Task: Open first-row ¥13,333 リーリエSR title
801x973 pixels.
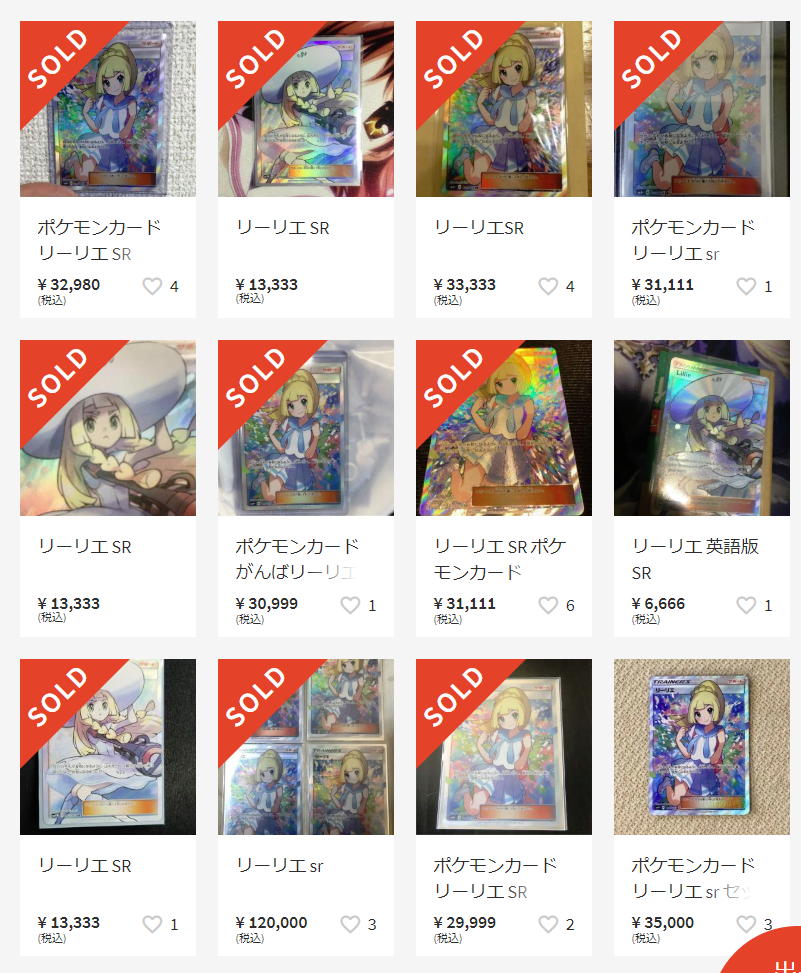Action: coord(283,228)
